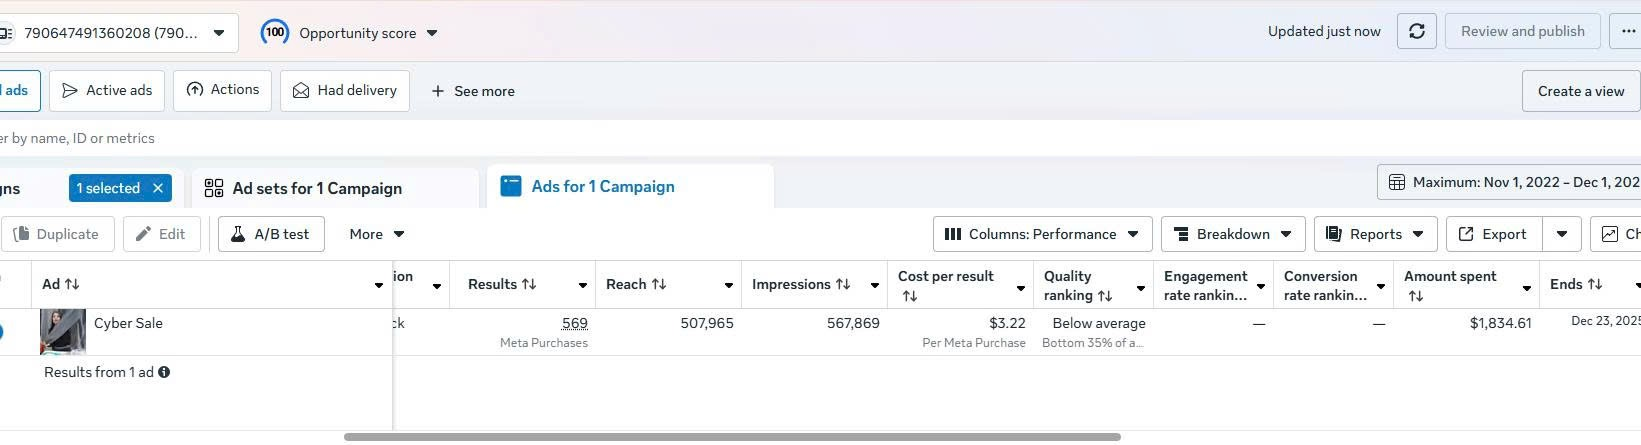This screenshot has height=445, width=1641.
Task: Click the Create a view button
Action: pos(1581,91)
